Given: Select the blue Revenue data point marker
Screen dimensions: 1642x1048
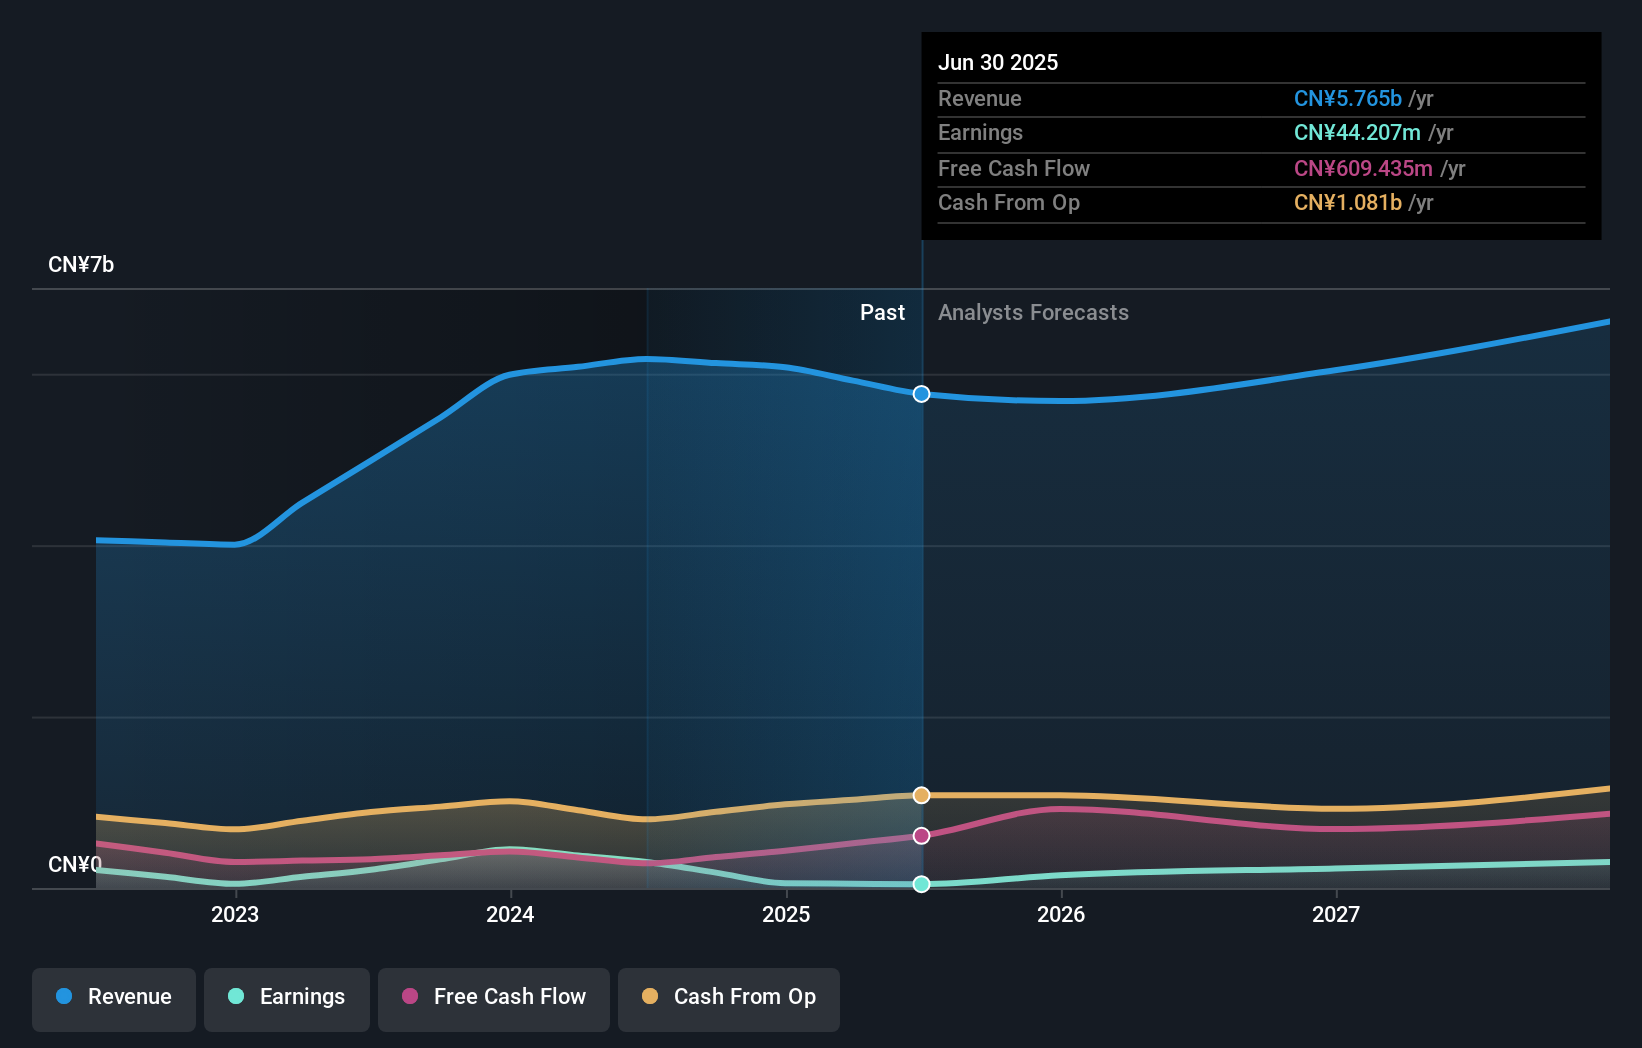Looking at the screenshot, I should [x=921, y=394].
